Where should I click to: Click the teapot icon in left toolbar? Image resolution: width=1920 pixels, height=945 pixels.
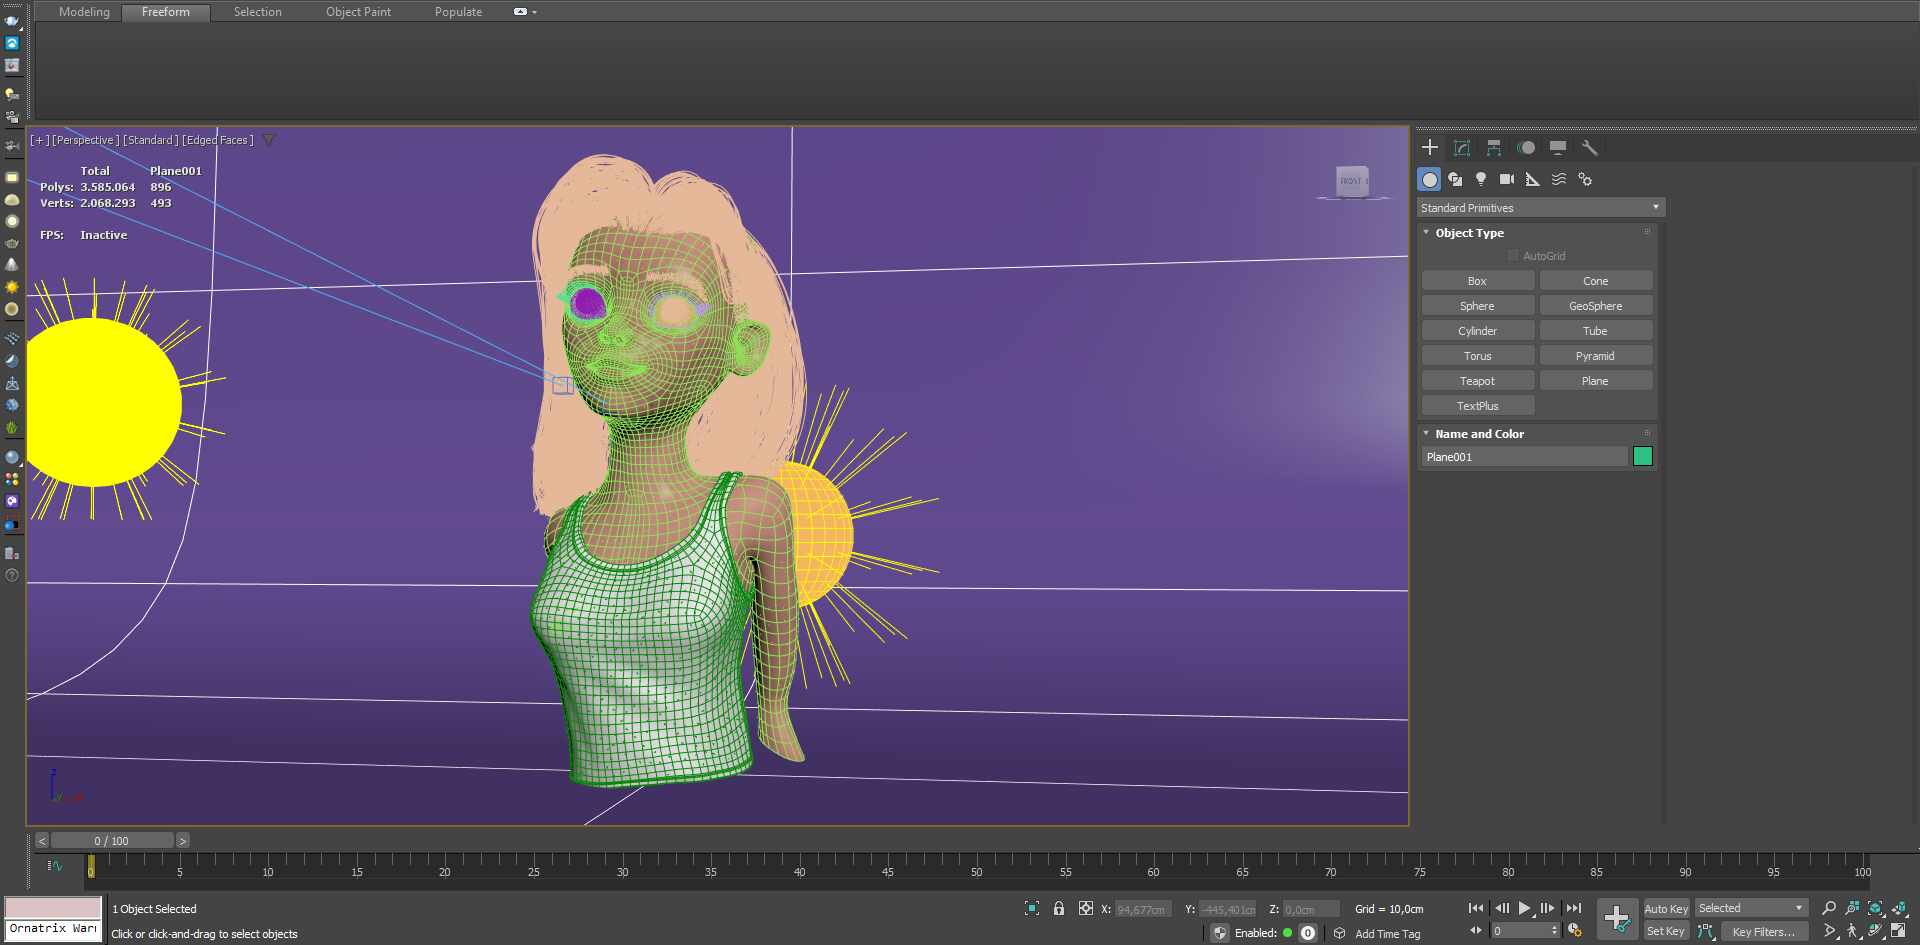pos(12,243)
